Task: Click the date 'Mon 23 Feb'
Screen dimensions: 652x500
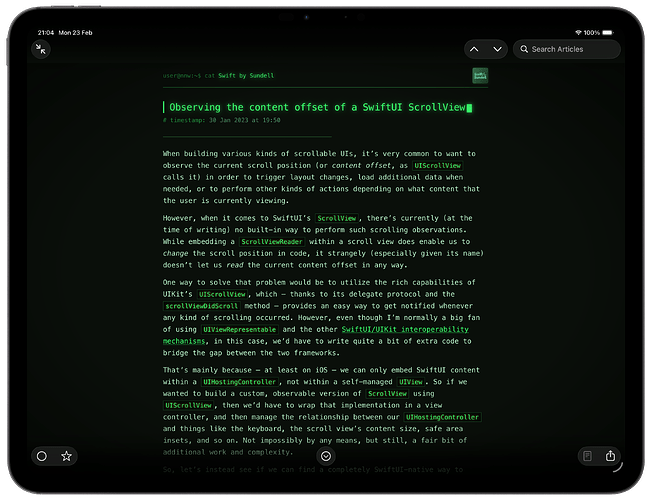Action: point(75,32)
